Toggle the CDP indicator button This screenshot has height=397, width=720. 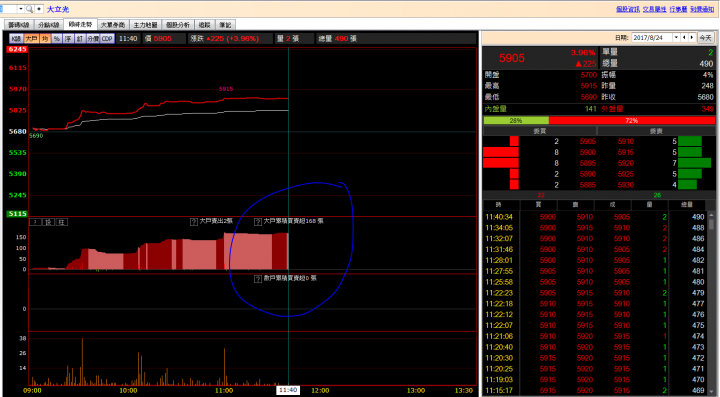[x=107, y=39]
